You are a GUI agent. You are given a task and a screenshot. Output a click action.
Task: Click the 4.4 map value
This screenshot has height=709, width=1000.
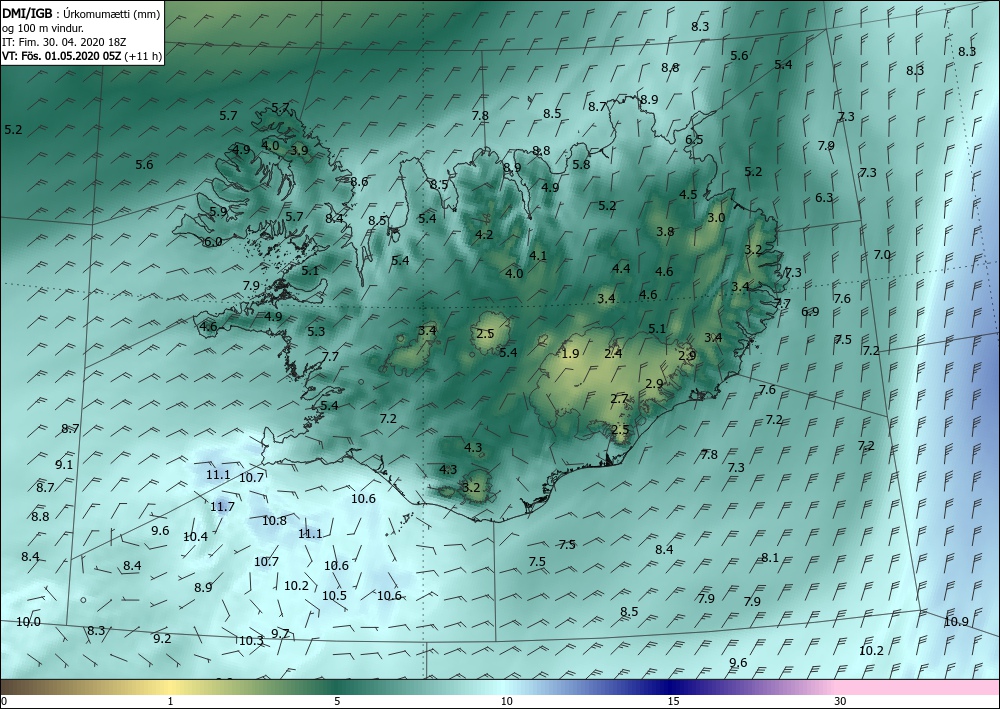(621, 268)
